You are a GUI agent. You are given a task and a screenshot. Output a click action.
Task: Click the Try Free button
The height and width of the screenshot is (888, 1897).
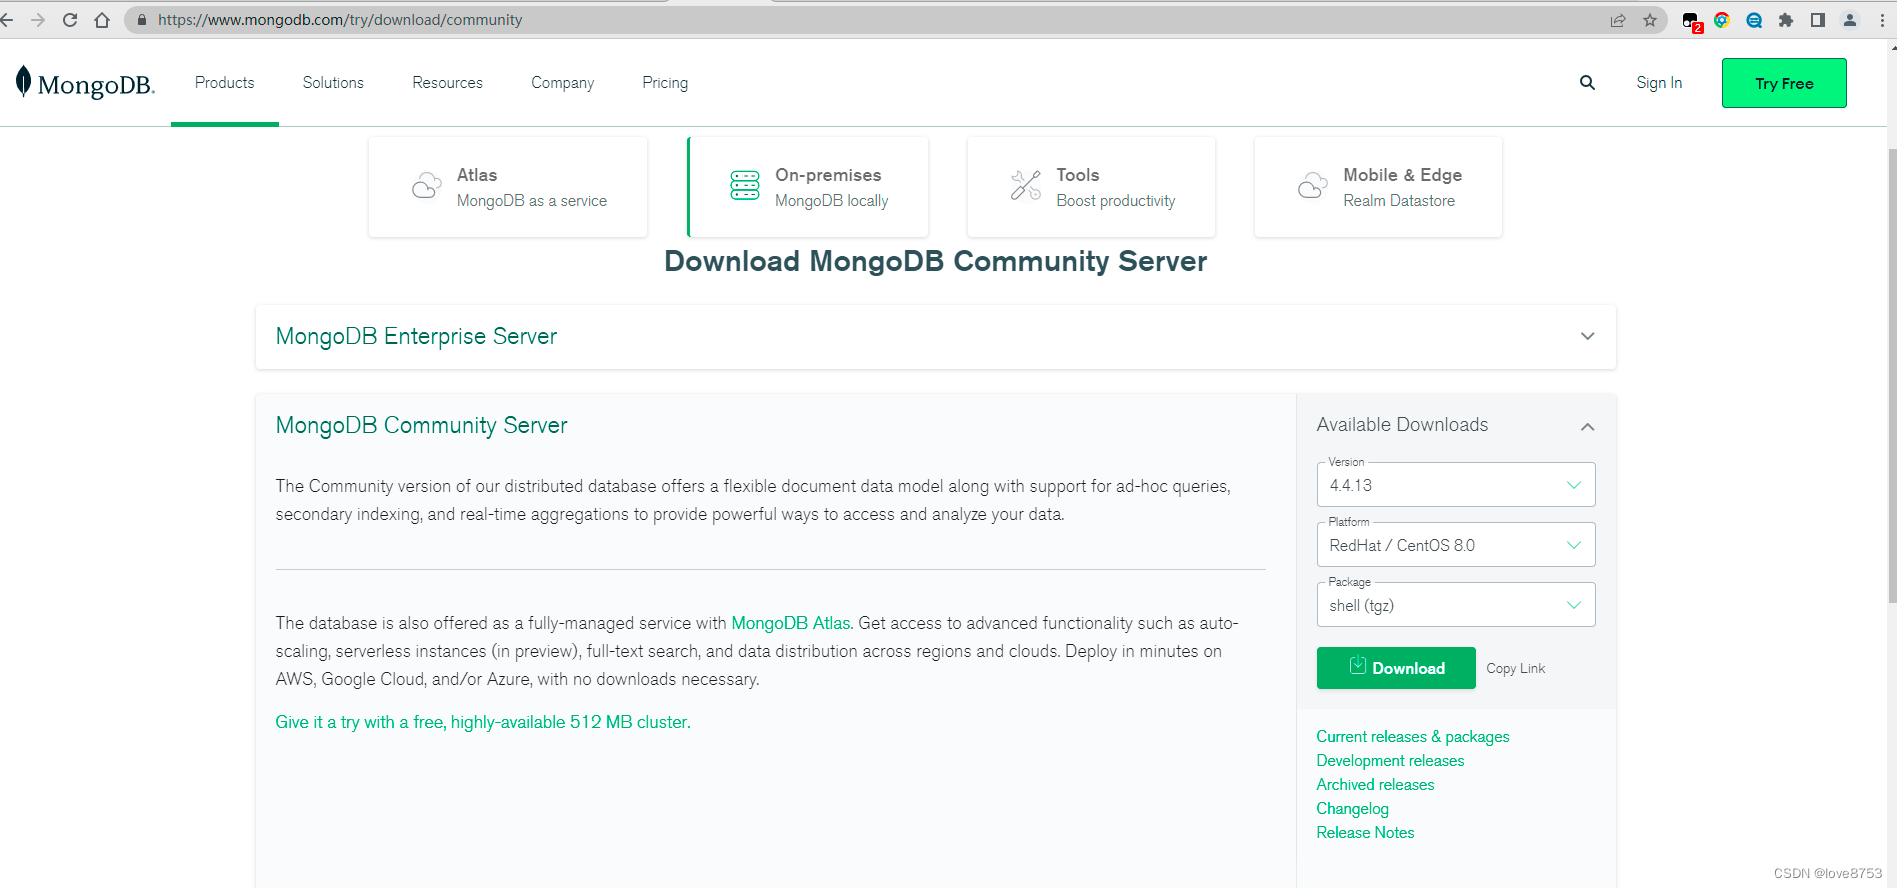pos(1784,83)
